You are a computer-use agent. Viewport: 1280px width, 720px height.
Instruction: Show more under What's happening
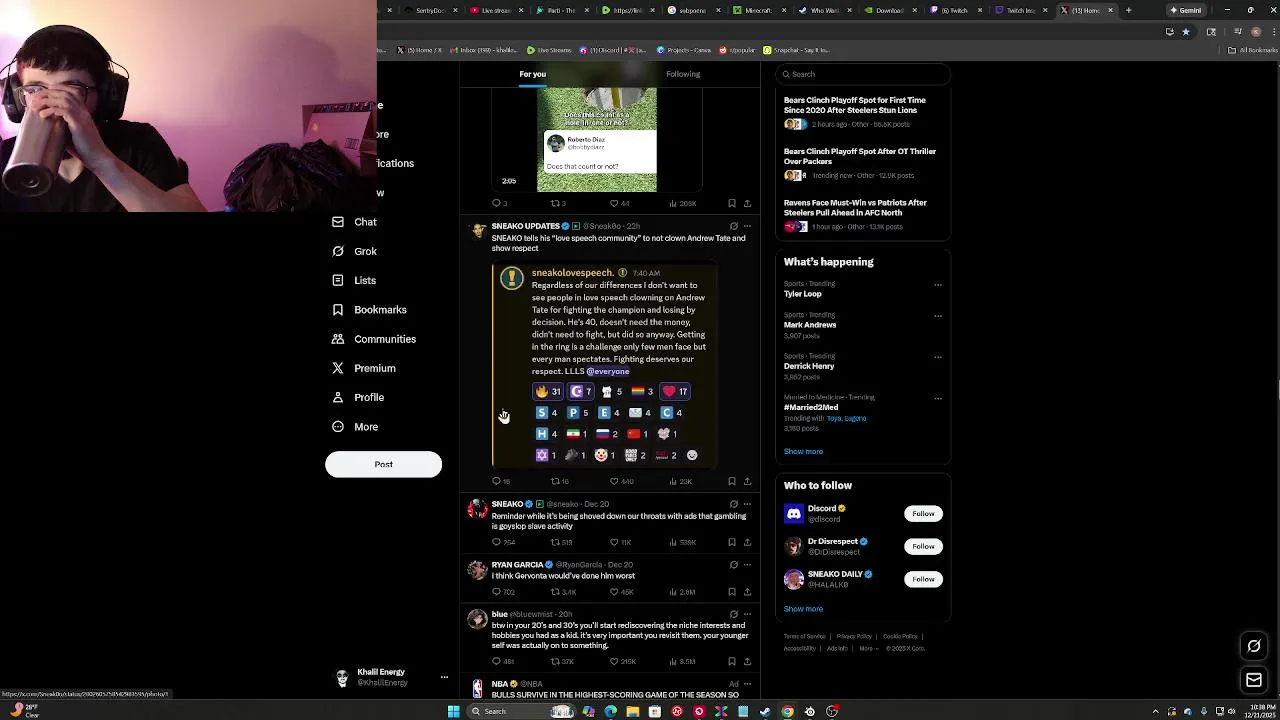[x=803, y=452]
